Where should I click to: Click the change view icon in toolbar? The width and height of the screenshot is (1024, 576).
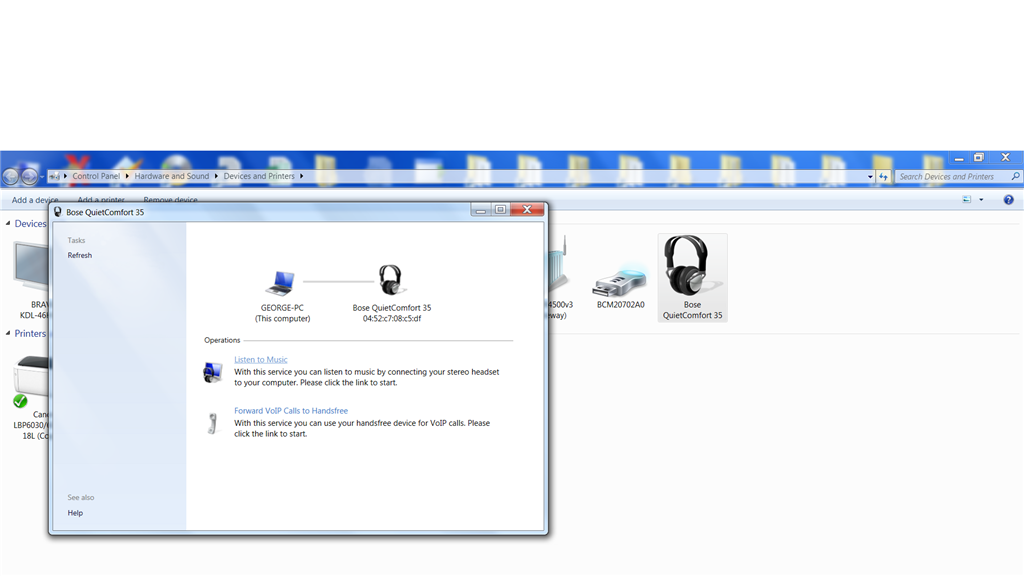tap(967, 199)
